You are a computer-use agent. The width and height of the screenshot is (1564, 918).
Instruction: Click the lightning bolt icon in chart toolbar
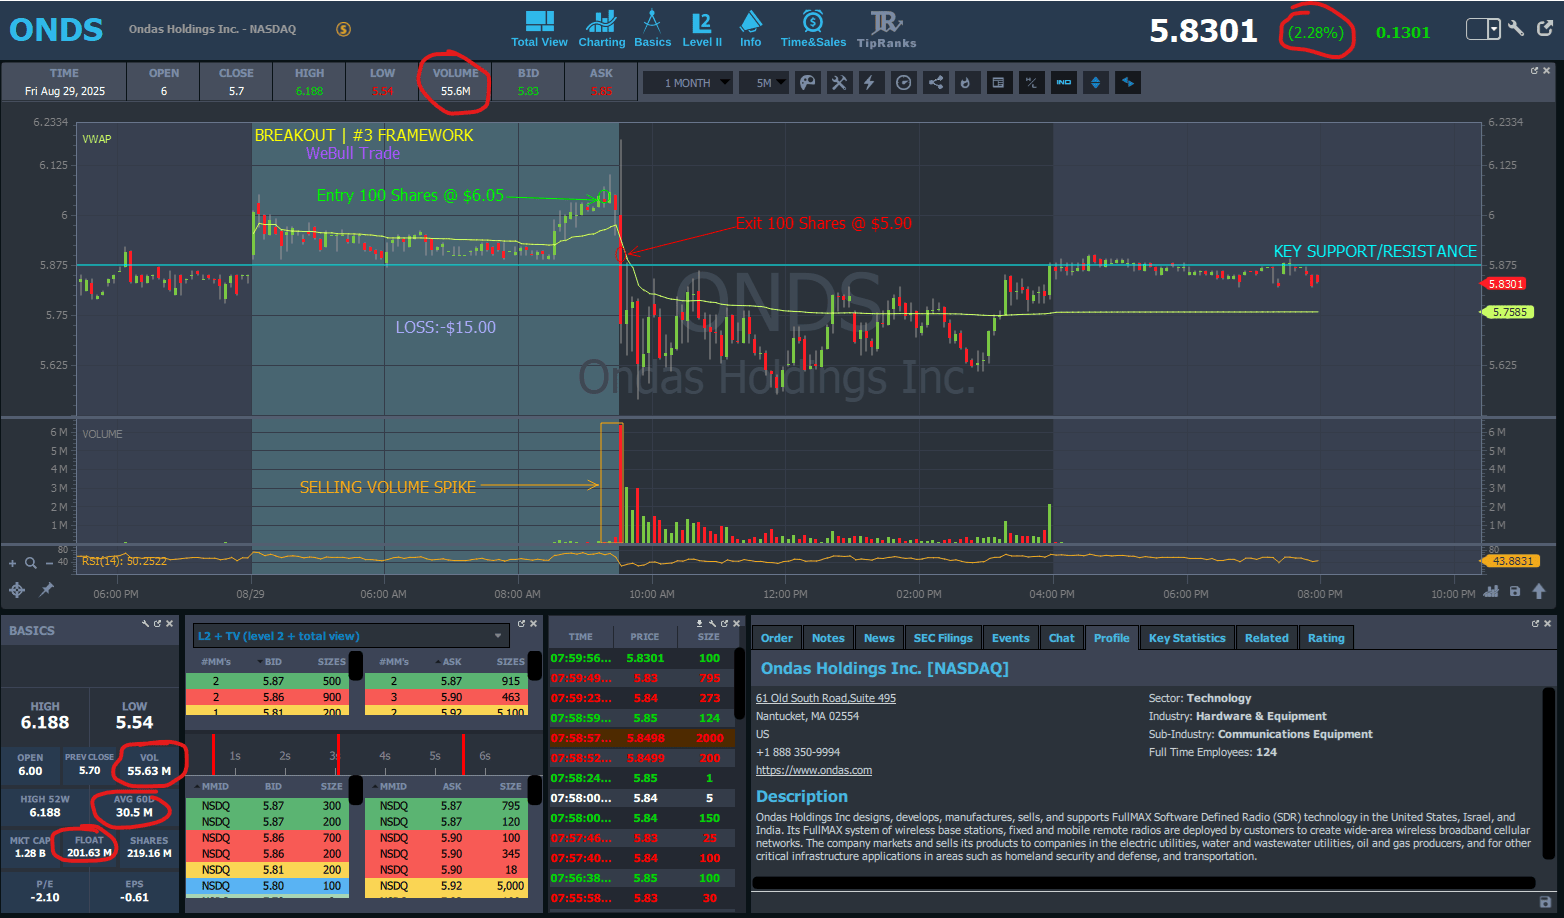pyautogui.click(x=870, y=83)
